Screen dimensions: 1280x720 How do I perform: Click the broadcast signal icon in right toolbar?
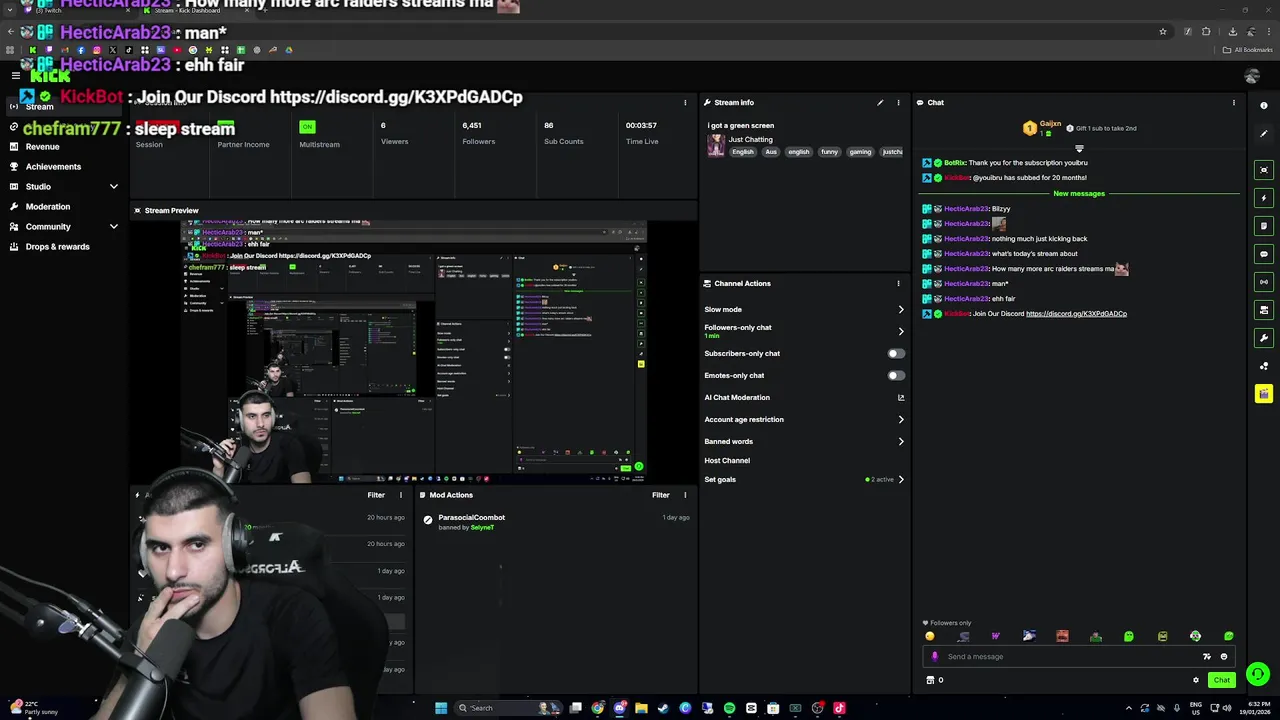point(1264,282)
